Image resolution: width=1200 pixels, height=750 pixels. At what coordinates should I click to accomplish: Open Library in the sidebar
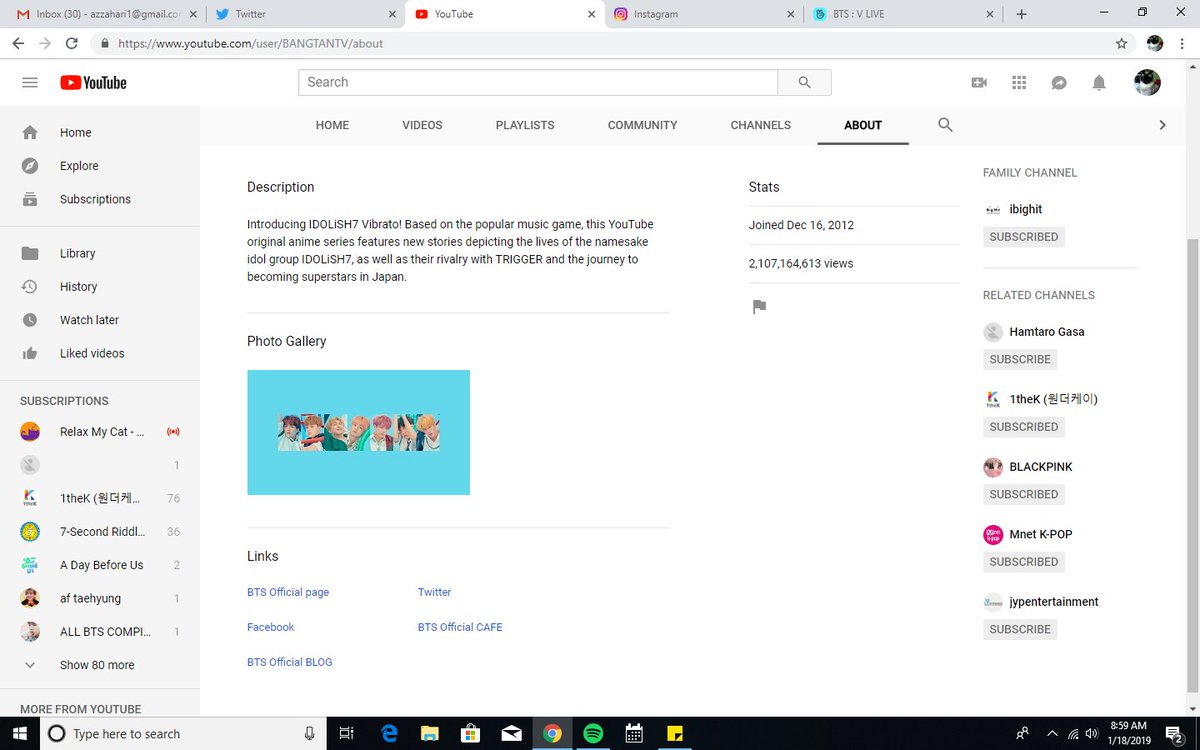coord(100,253)
